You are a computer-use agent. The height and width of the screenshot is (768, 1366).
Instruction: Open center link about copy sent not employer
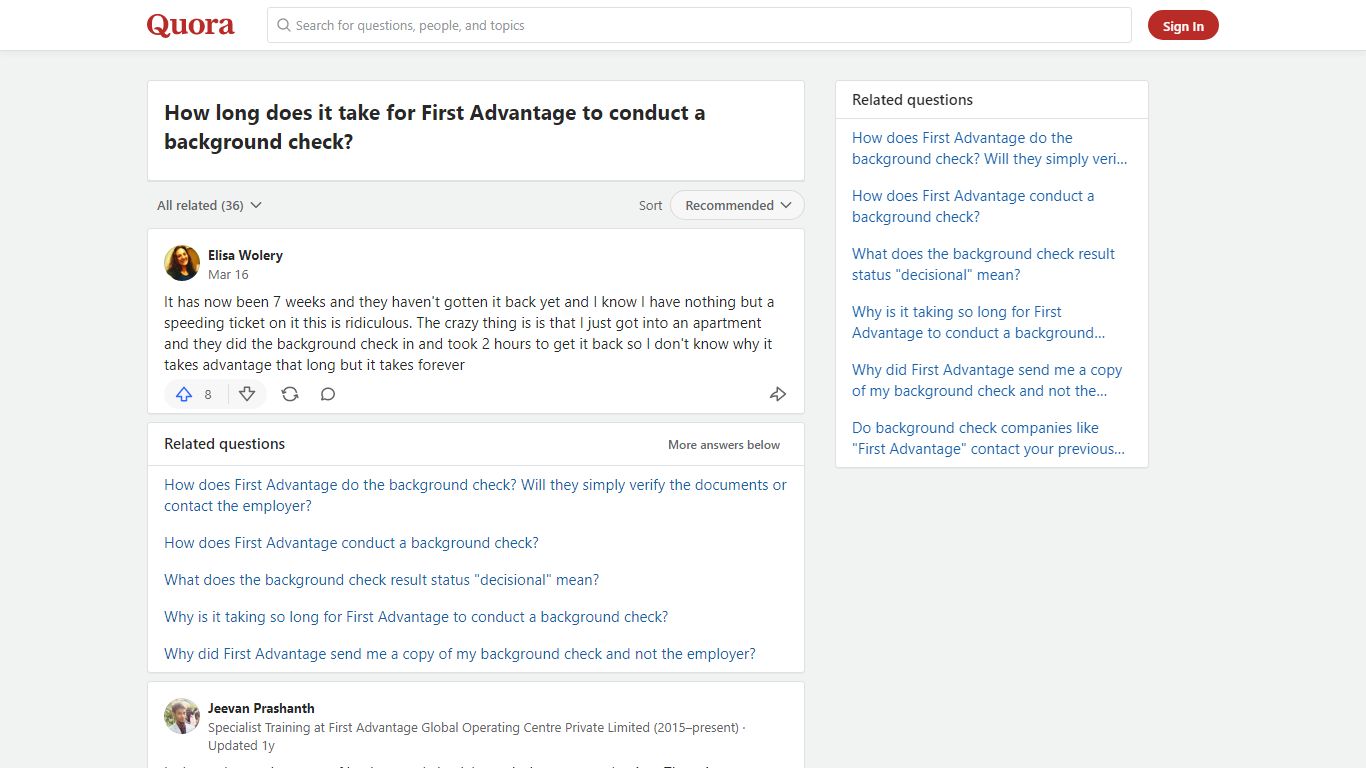coord(460,654)
